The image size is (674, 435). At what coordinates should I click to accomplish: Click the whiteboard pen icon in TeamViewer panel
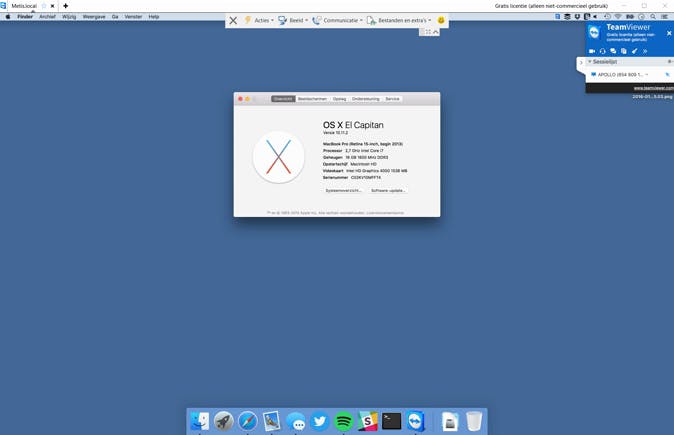(x=634, y=51)
